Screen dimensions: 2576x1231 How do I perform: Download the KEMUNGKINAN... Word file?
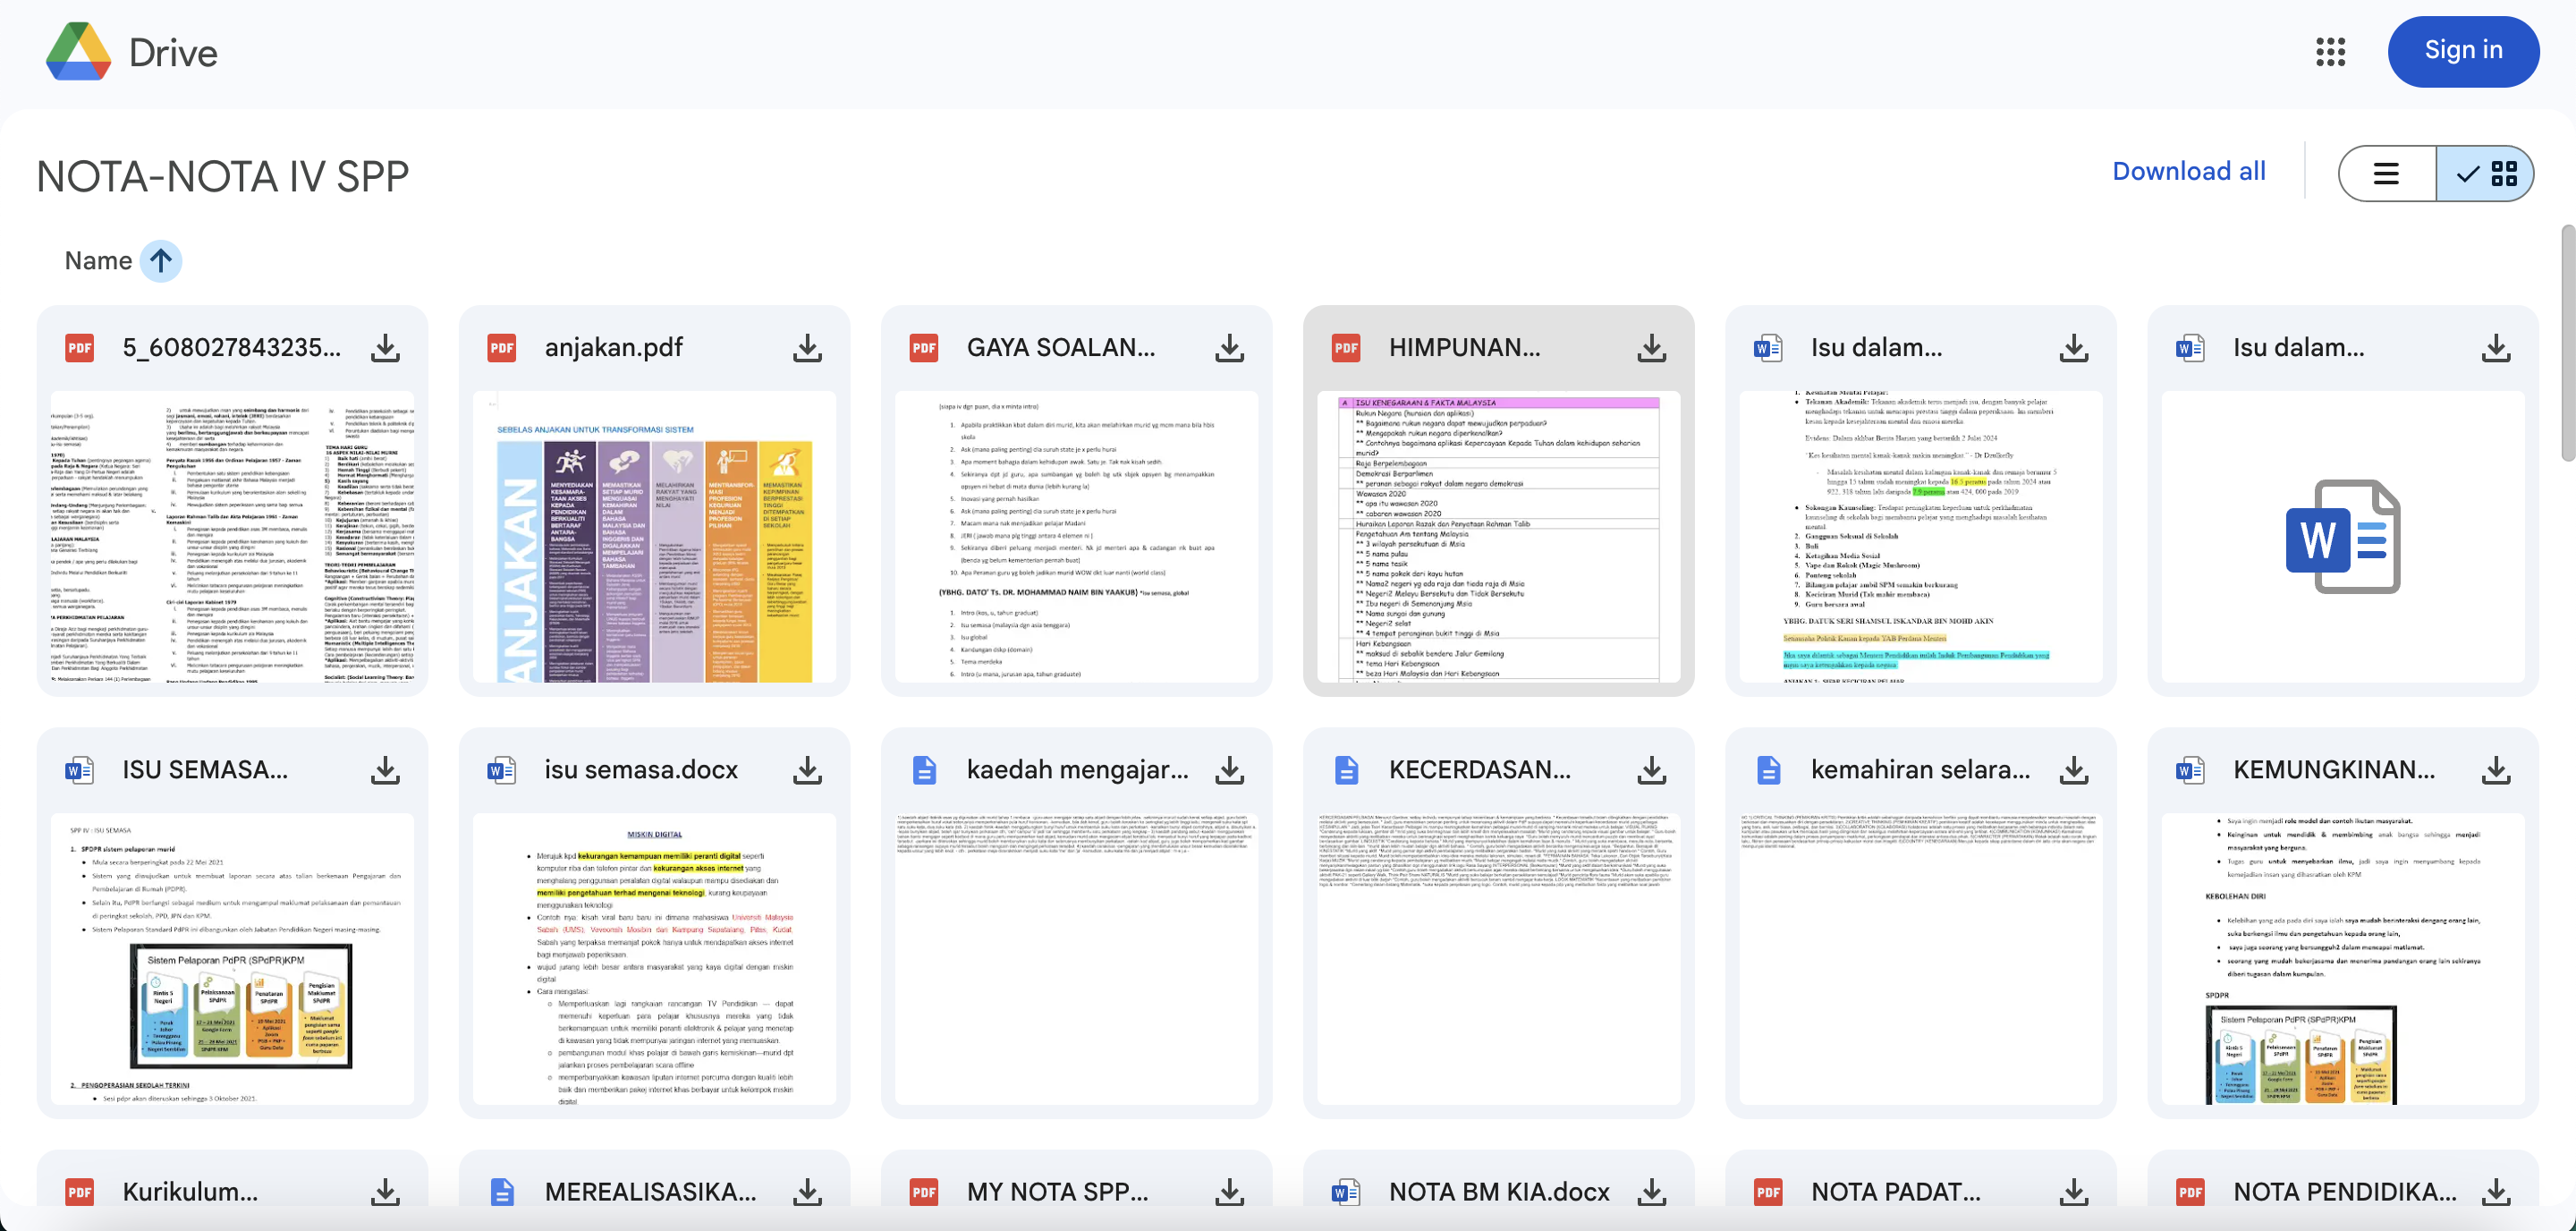pyautogui.click(x=2495, y=770)
